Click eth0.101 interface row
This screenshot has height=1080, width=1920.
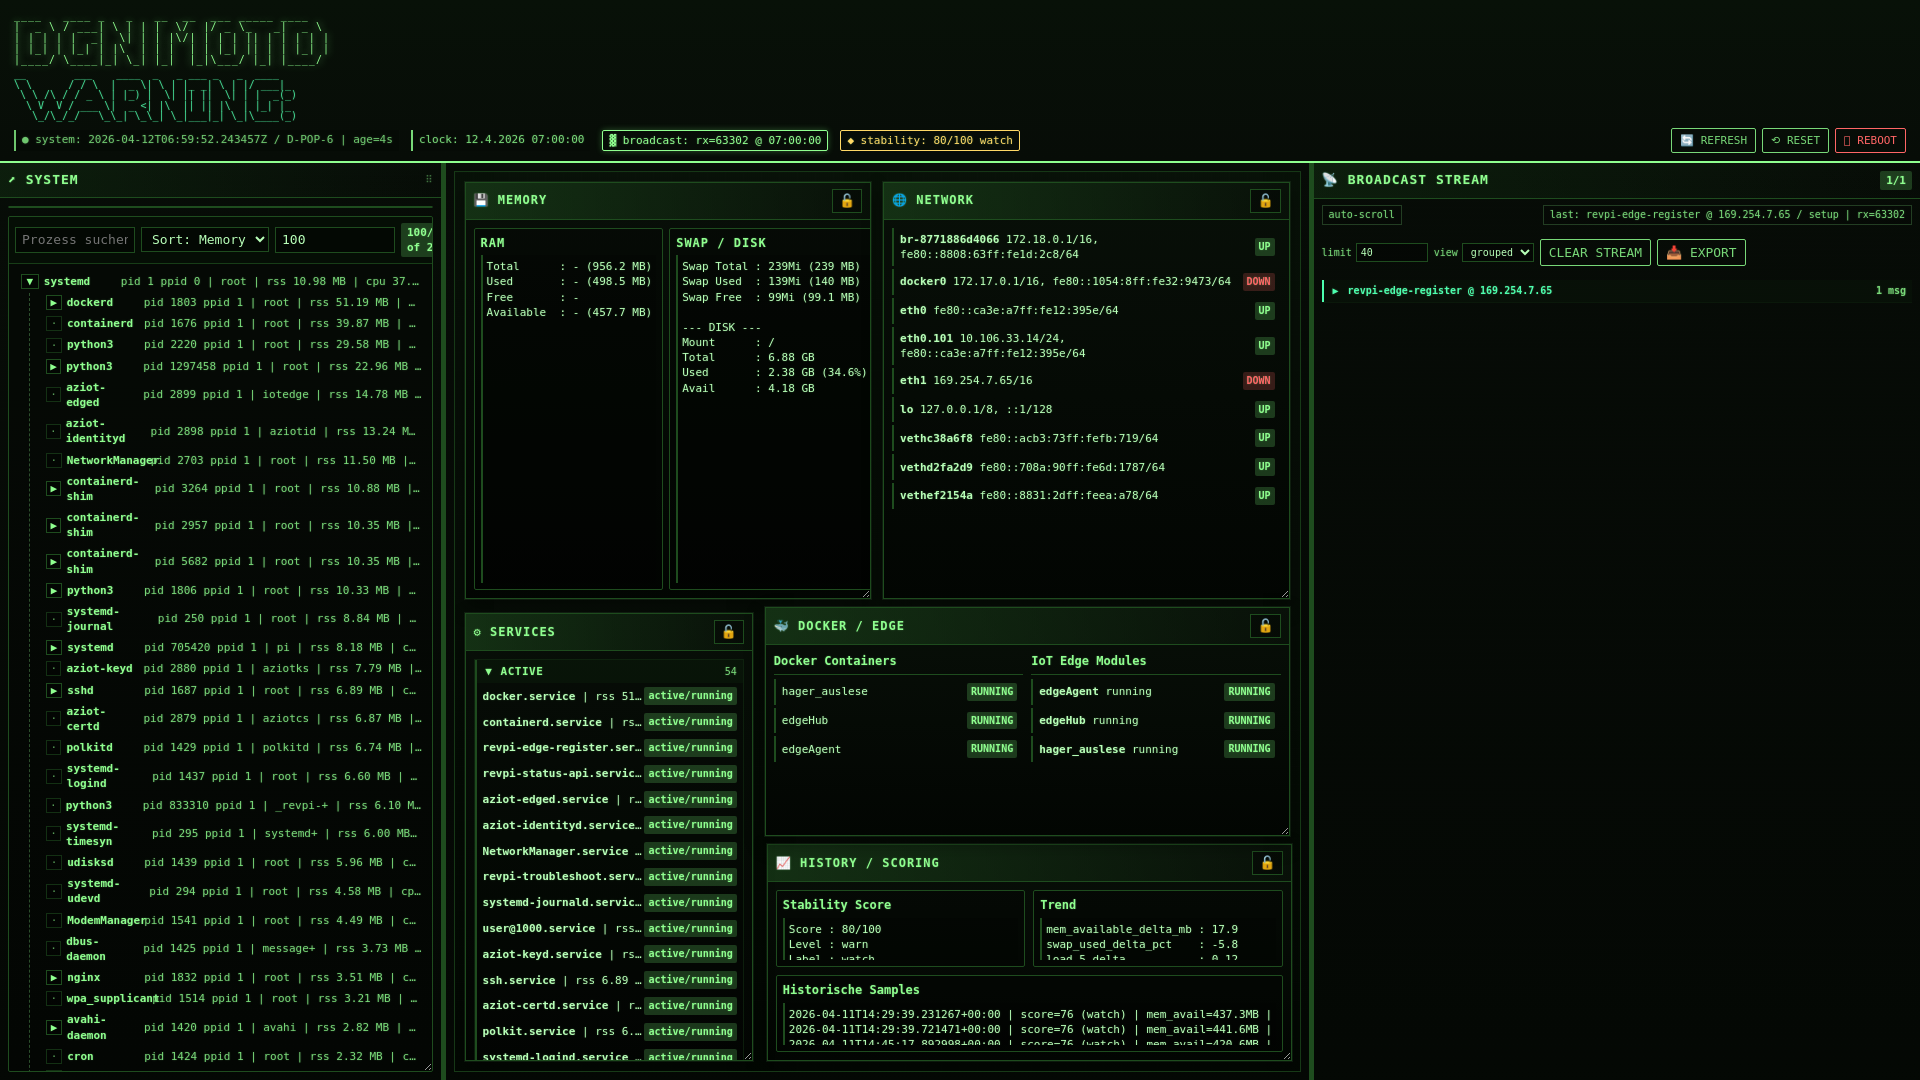click(1085, 346)
